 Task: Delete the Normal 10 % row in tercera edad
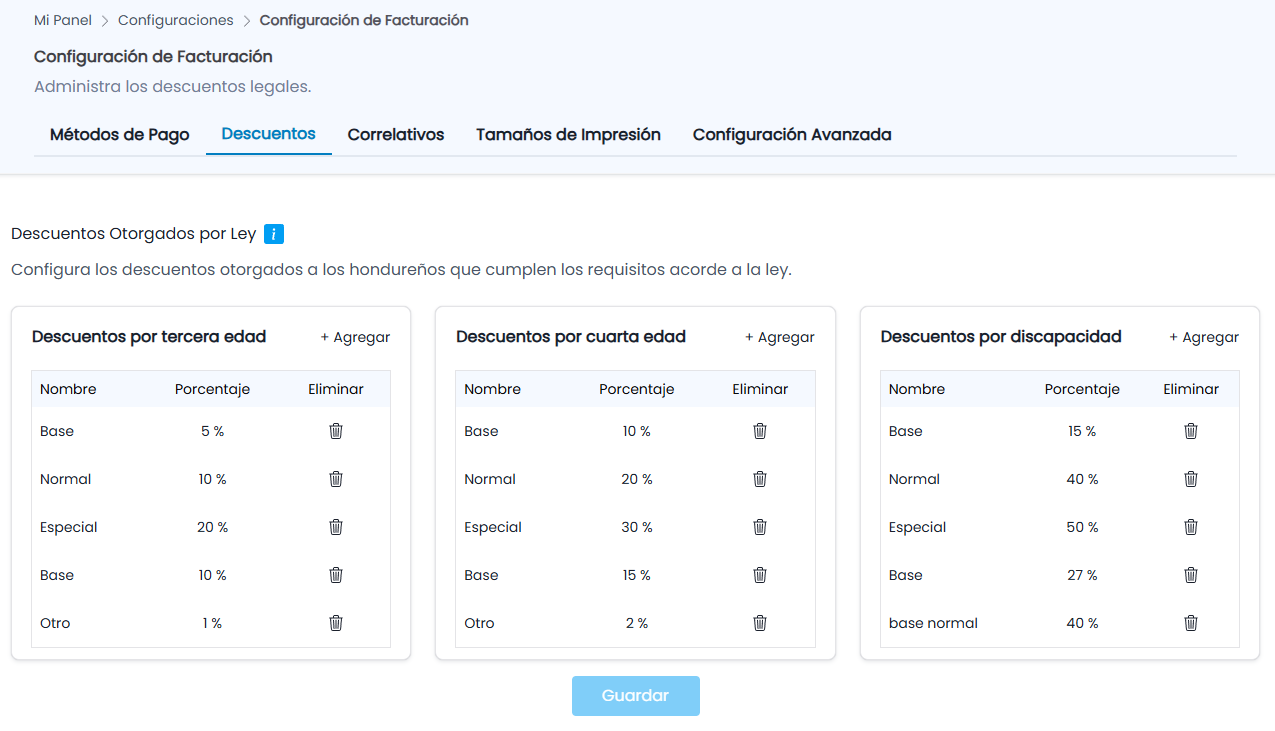click(x=336, y=479)
